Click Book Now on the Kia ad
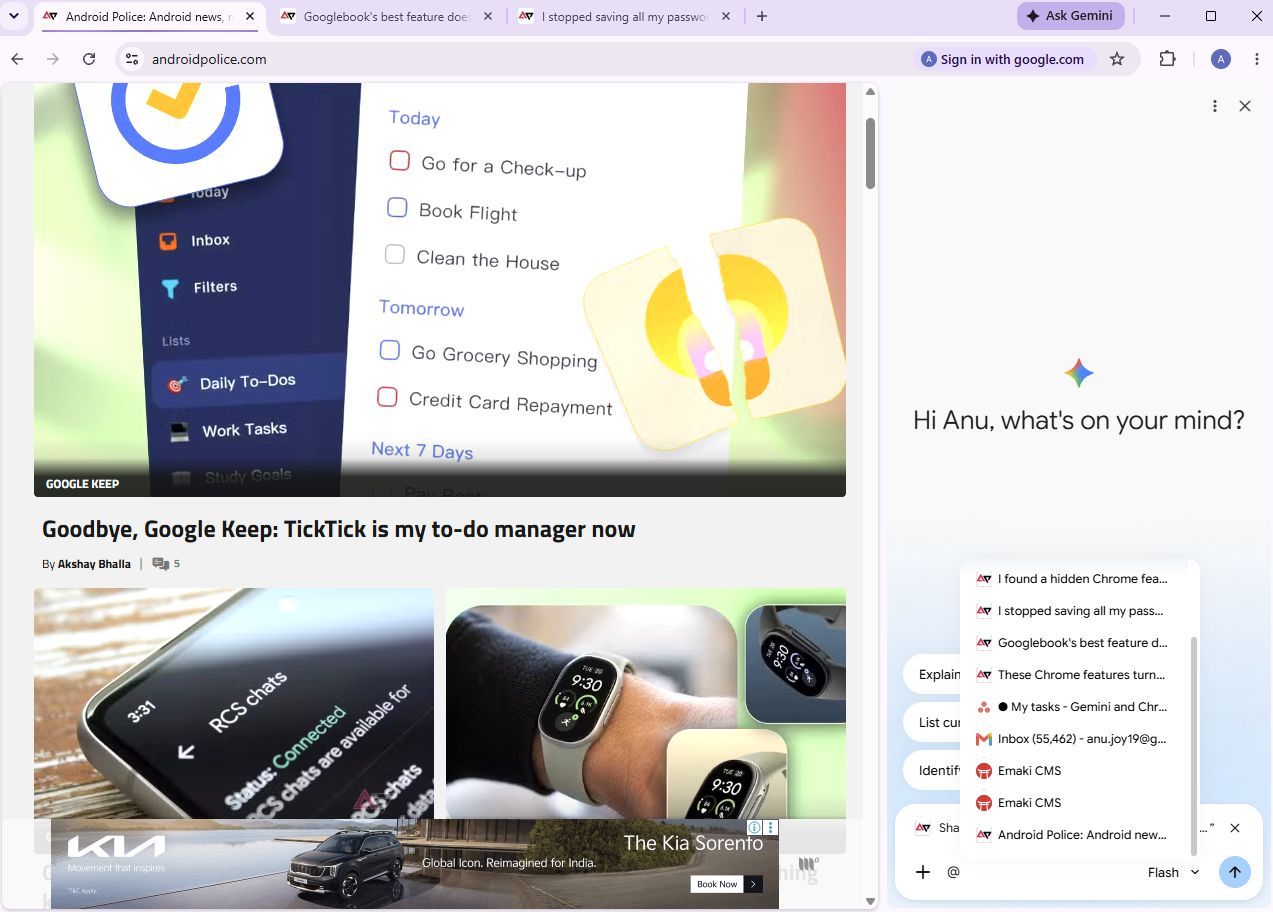The image size is (1273, 912). (725, 884)
